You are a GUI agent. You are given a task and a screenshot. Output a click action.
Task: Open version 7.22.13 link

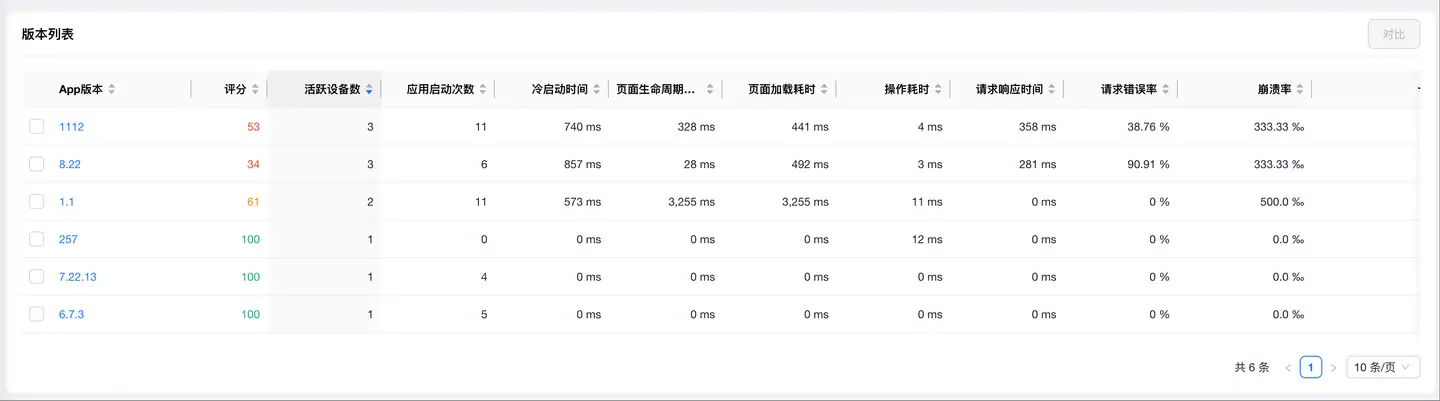pos(77,277)
